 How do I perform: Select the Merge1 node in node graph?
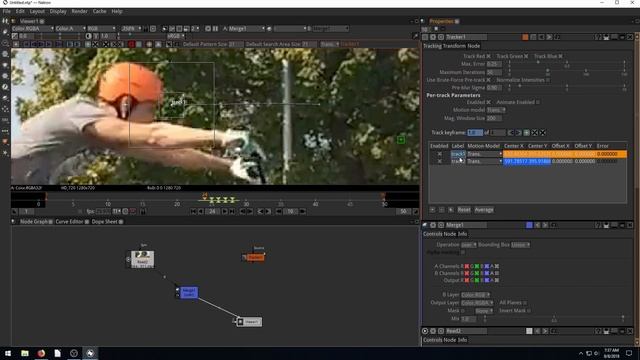[x=189, y=292]
